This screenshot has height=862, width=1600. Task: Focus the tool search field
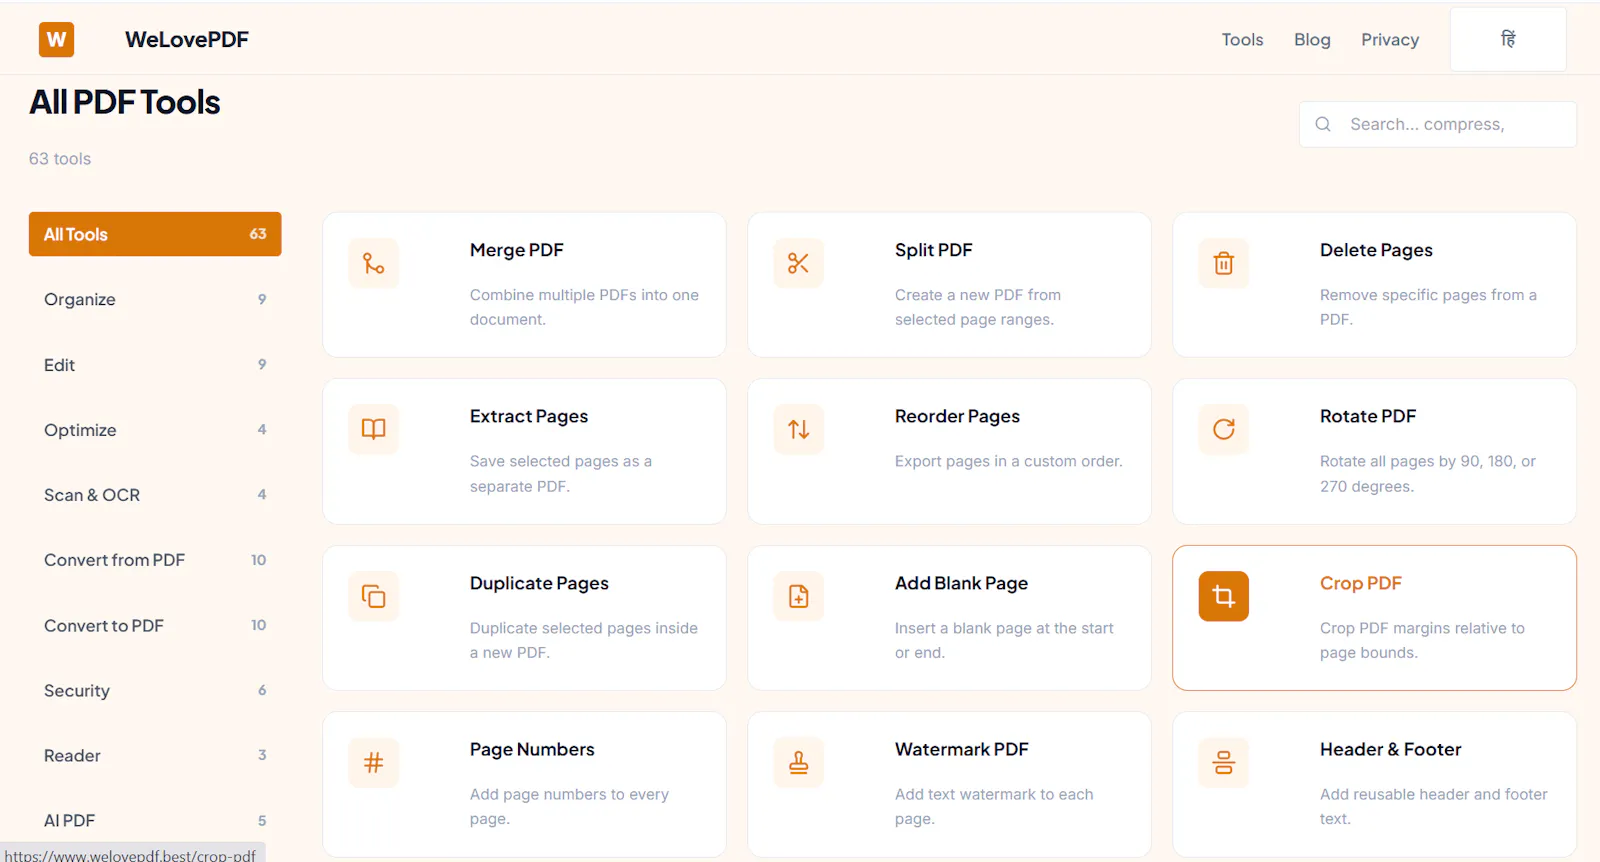(1438, 124)
